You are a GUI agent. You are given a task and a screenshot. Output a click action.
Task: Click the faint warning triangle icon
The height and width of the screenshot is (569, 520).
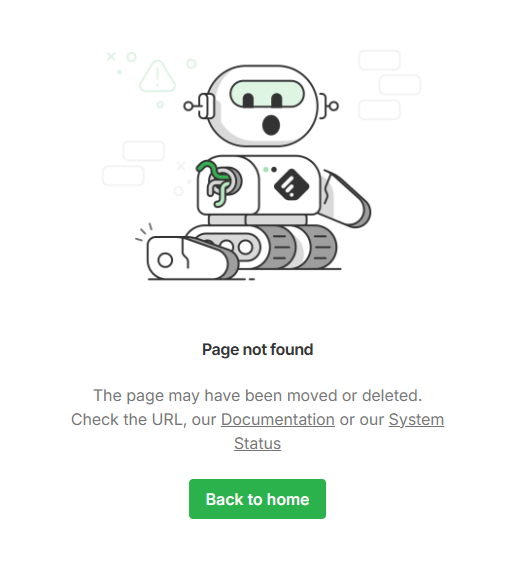click(x=157, y=76)
